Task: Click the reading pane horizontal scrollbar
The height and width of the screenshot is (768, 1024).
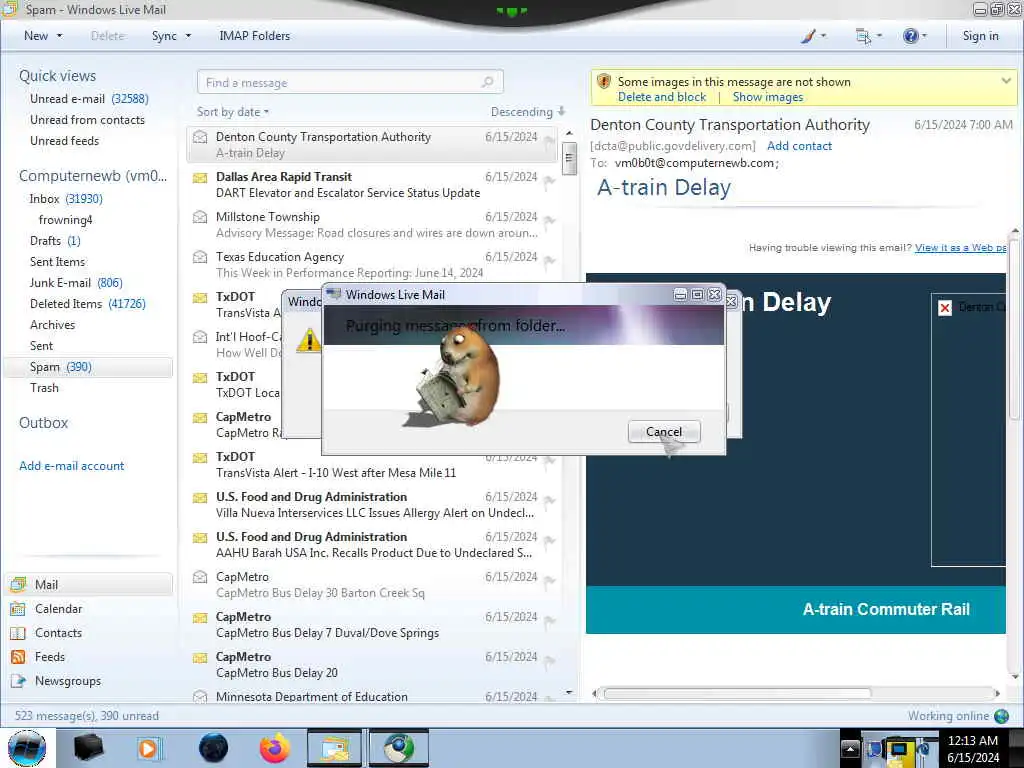Action: point(737,693)
